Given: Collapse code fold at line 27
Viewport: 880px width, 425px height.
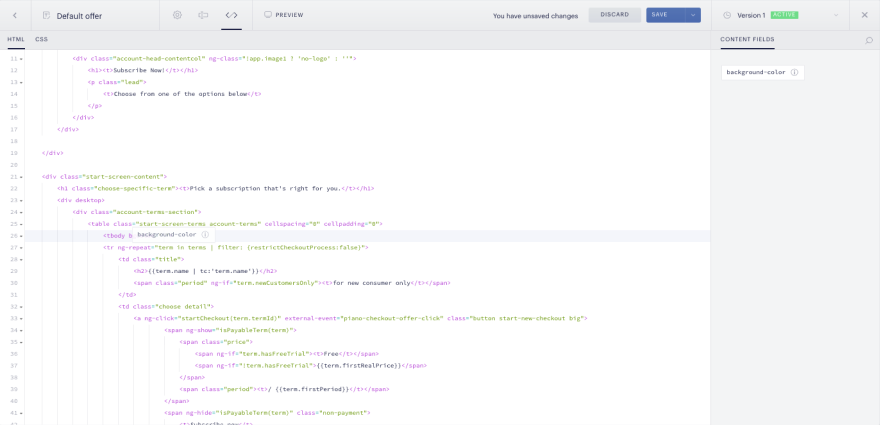Looking at the screenshot, I should point(21,248).
